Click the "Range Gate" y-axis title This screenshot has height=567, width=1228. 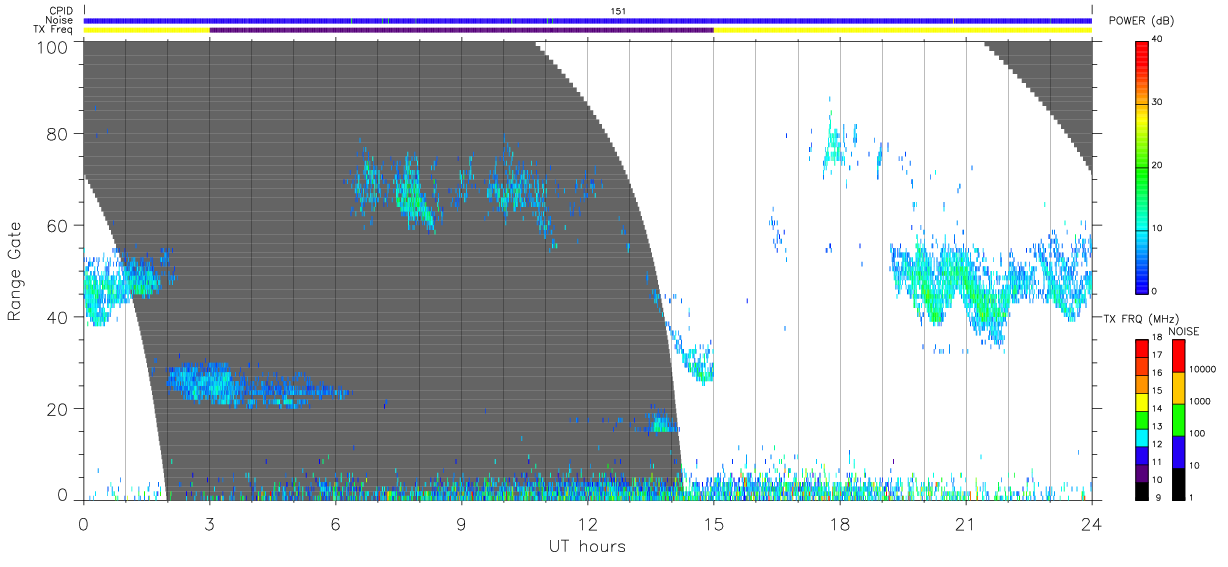coord(15,272)
